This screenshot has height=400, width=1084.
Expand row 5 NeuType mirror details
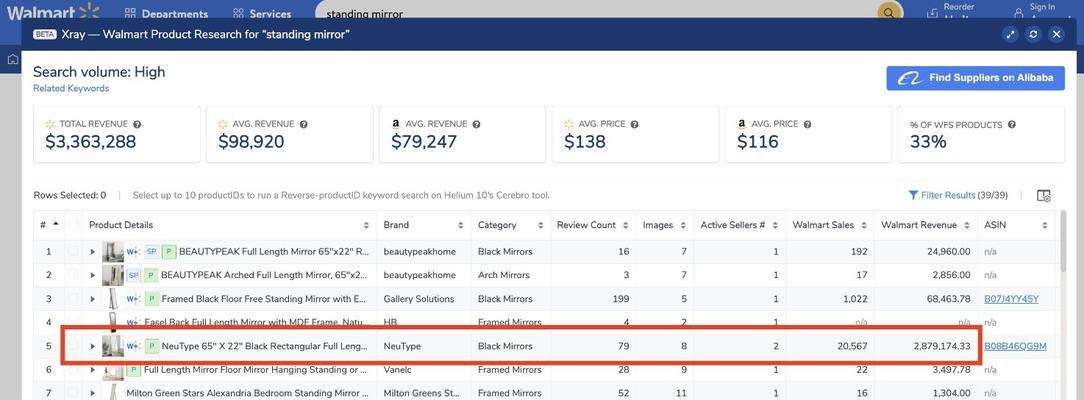(93, 345)
